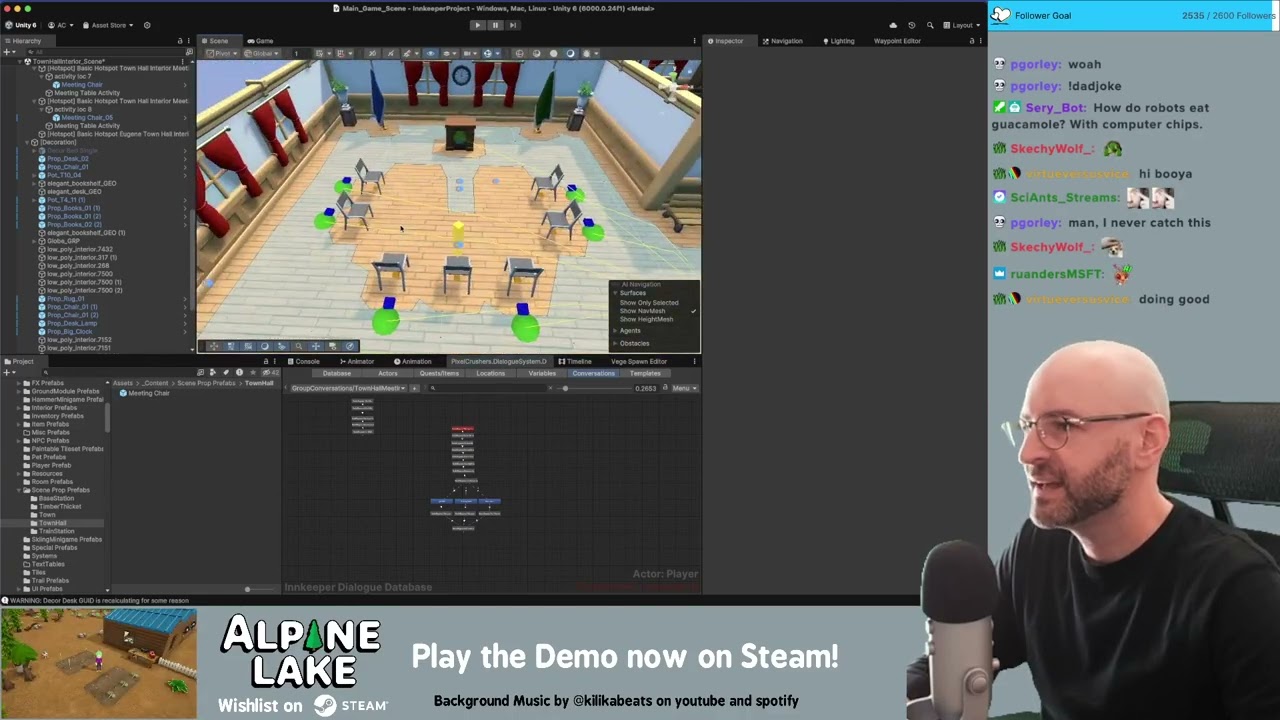Click the Pause button in Unity toolbar
The width and height of the screenshot is (1280, 720).
click(495, 25)
